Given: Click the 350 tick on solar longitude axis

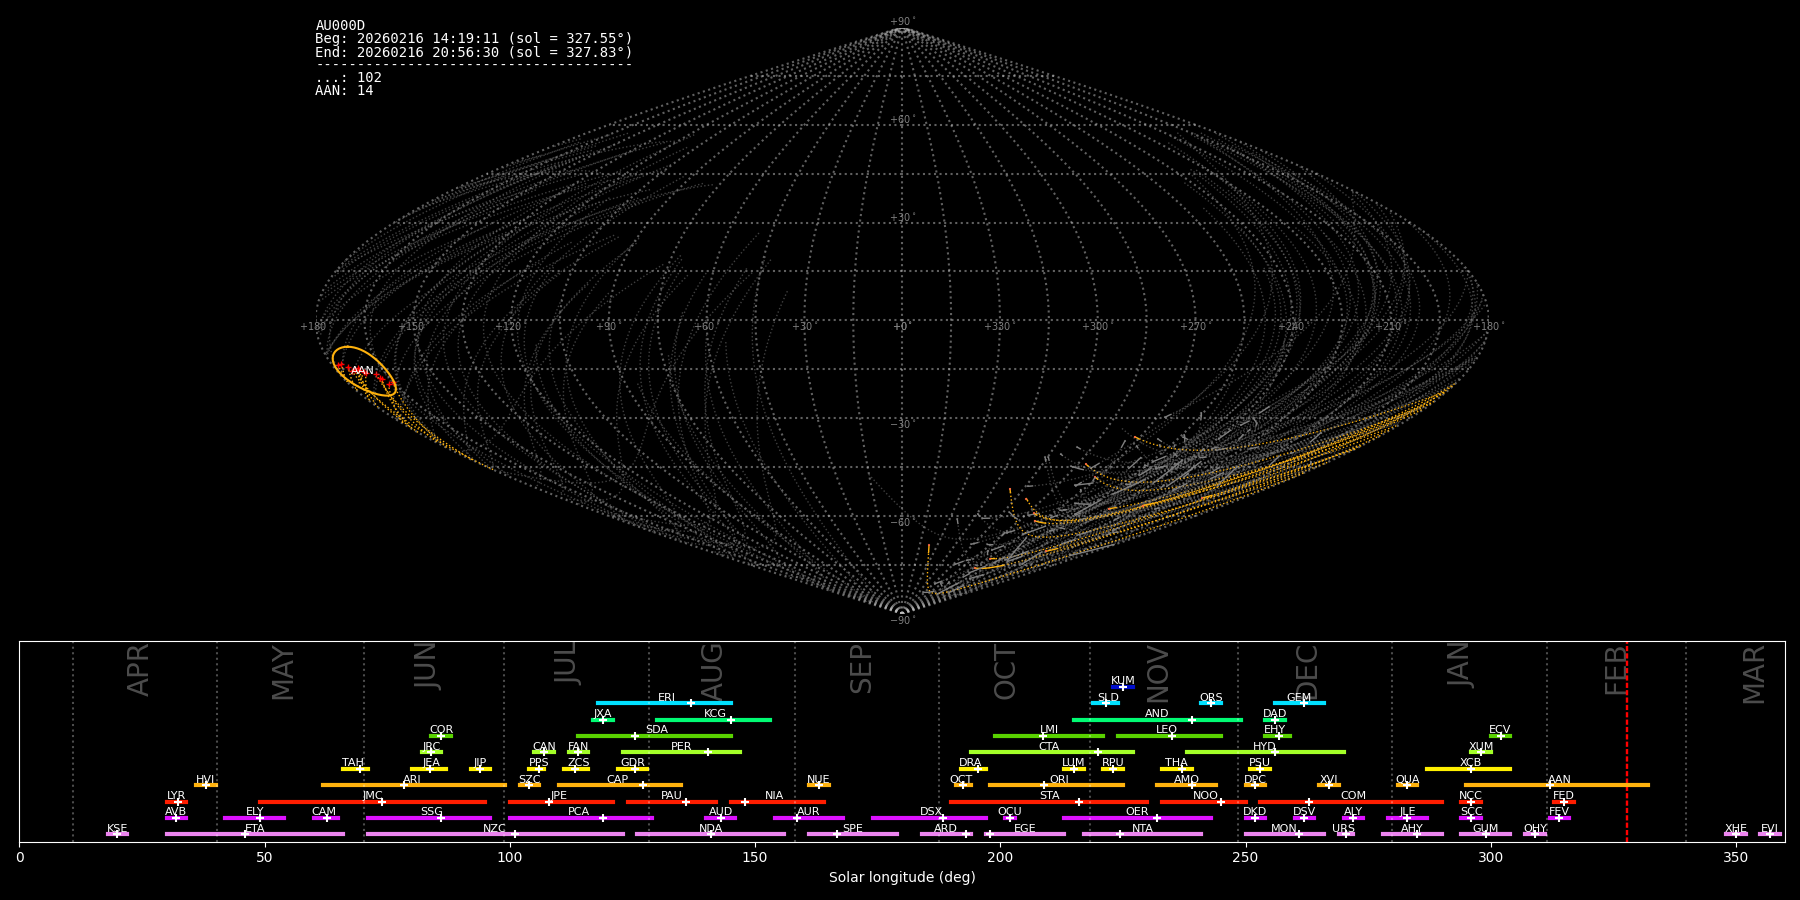Looking at the screenshot, I should 1736,857.
